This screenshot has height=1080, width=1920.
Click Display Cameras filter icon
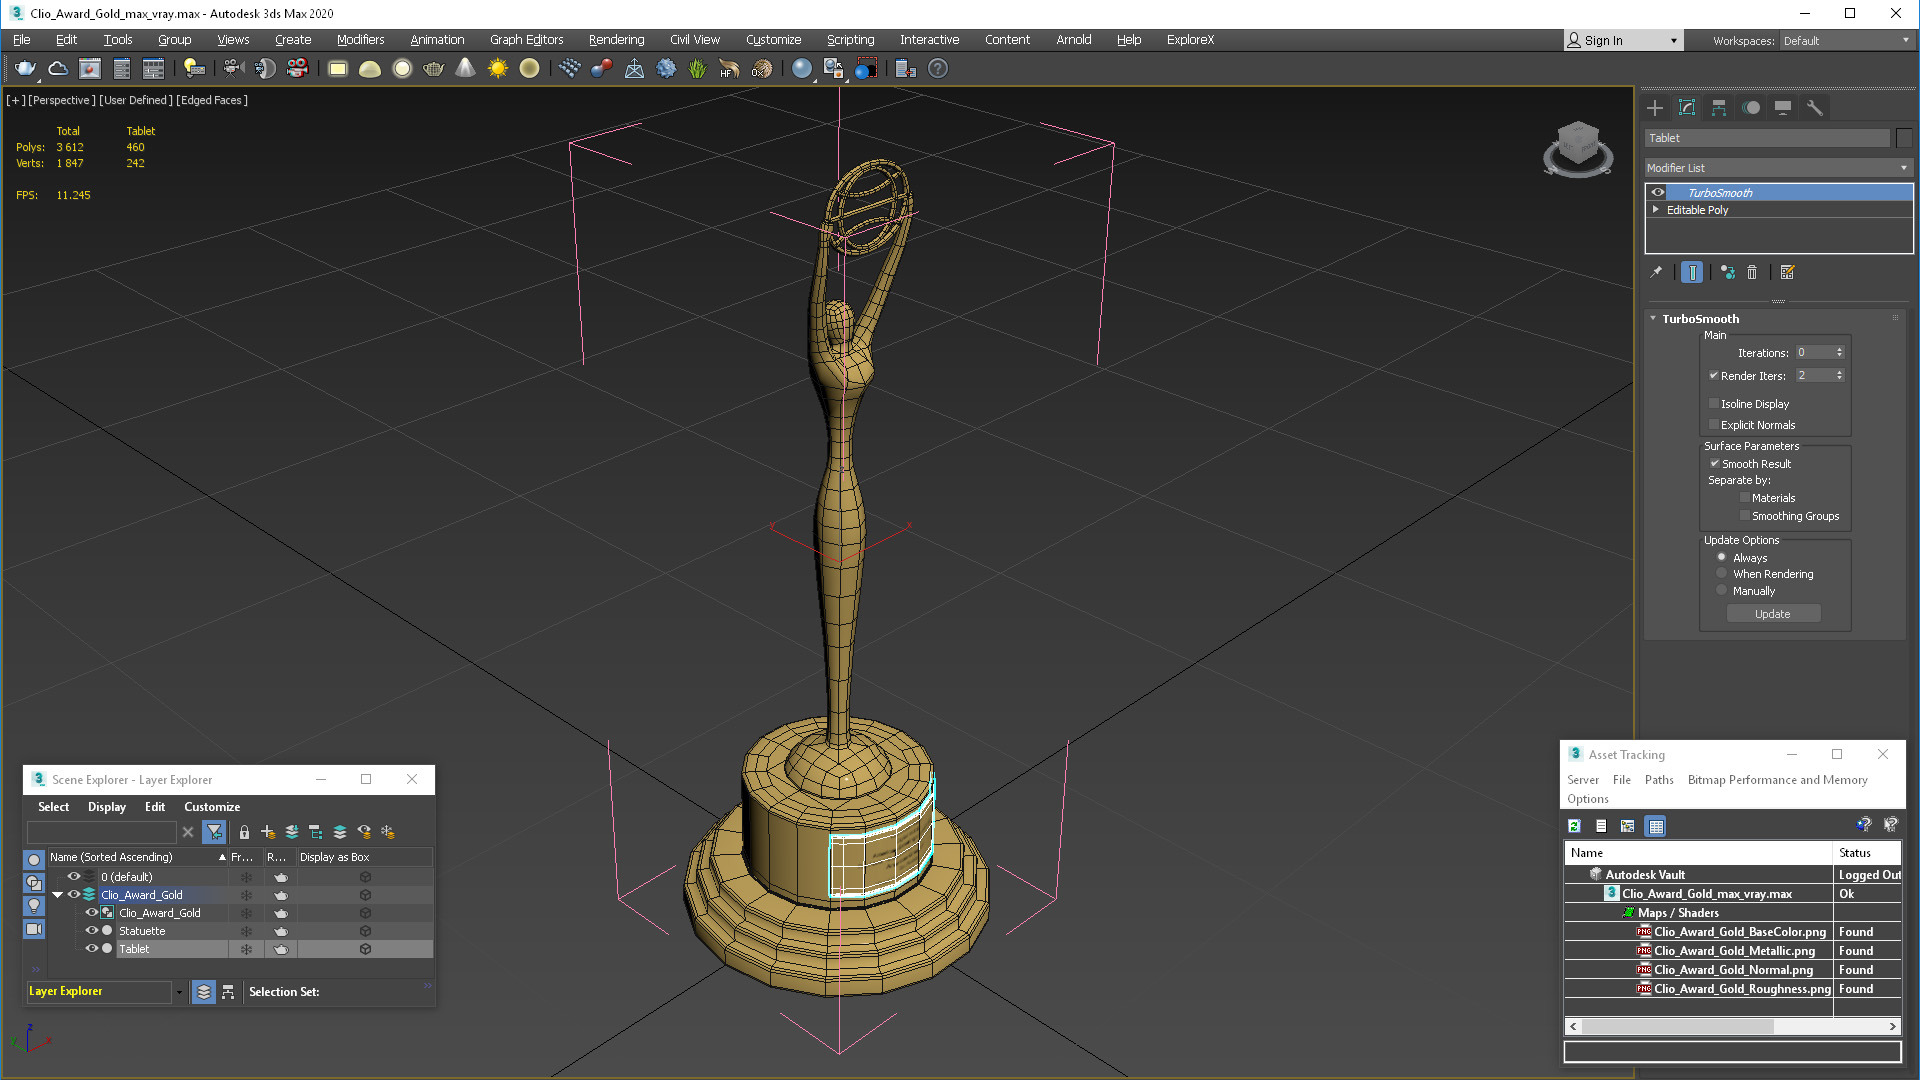pyautogui.click(x=34, y=929)
